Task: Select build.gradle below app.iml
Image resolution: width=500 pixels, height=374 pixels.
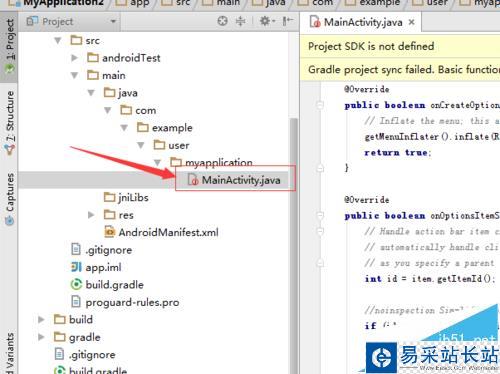Action: pyautogui.click(x=114, y=285)
